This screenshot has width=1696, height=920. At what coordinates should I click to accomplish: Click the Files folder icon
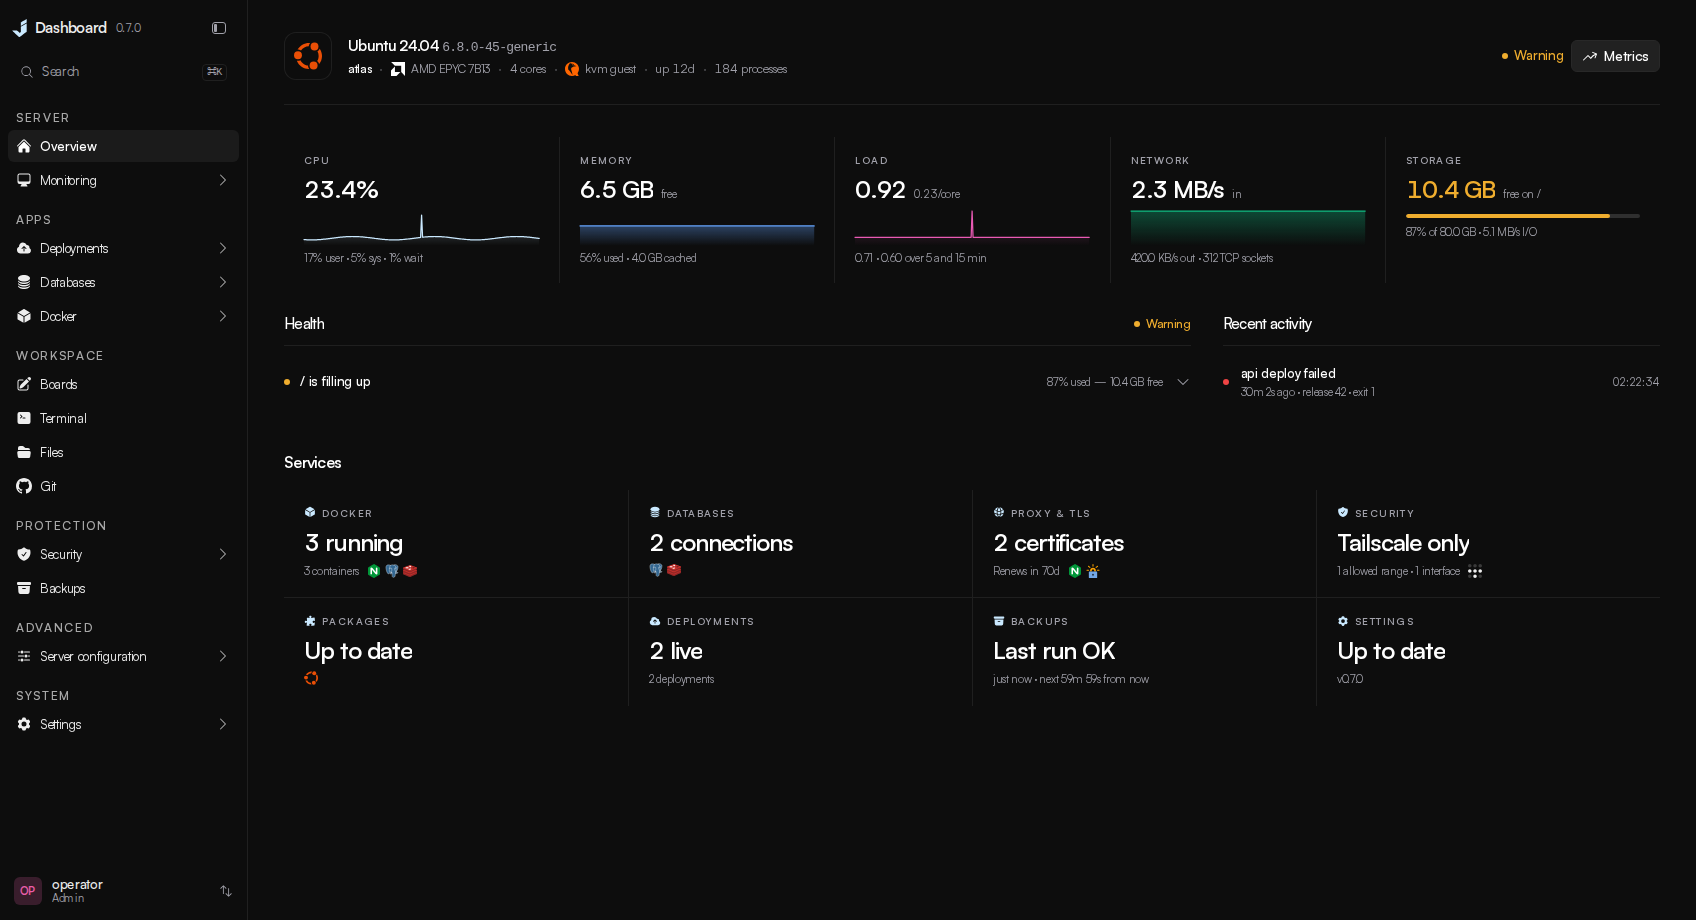[24, 452]
